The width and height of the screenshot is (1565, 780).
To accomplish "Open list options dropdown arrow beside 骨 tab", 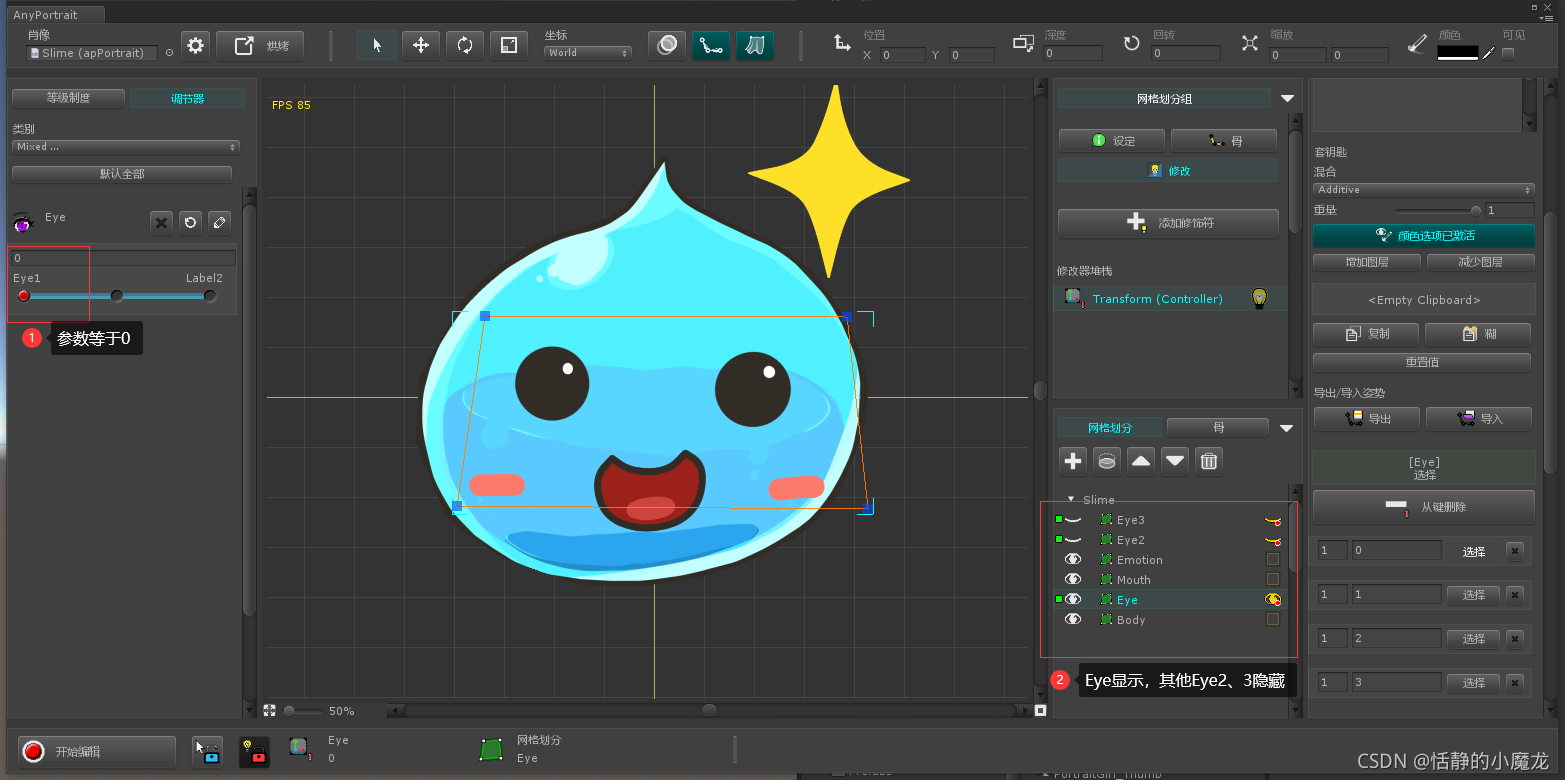I will pos(1286,428).
